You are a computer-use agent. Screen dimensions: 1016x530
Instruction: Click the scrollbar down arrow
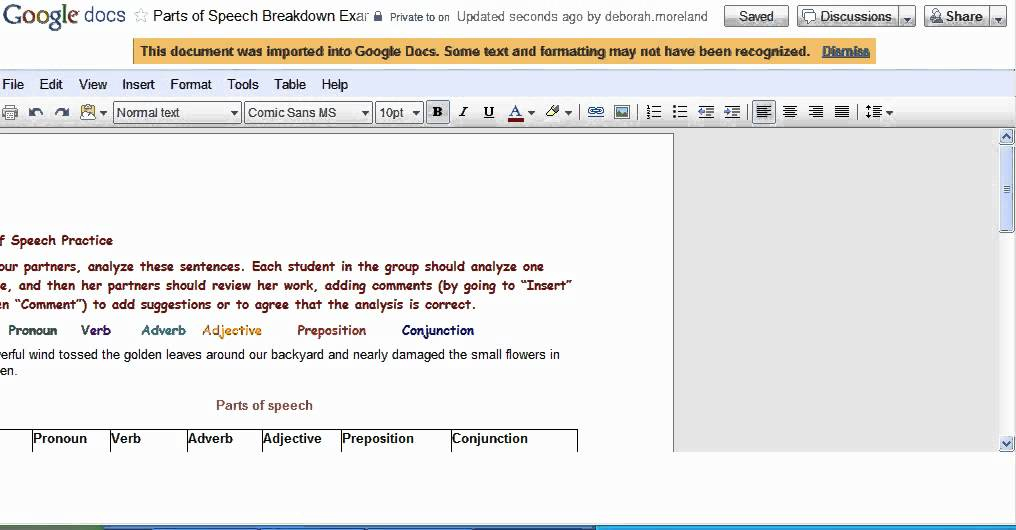point(1006,444)
